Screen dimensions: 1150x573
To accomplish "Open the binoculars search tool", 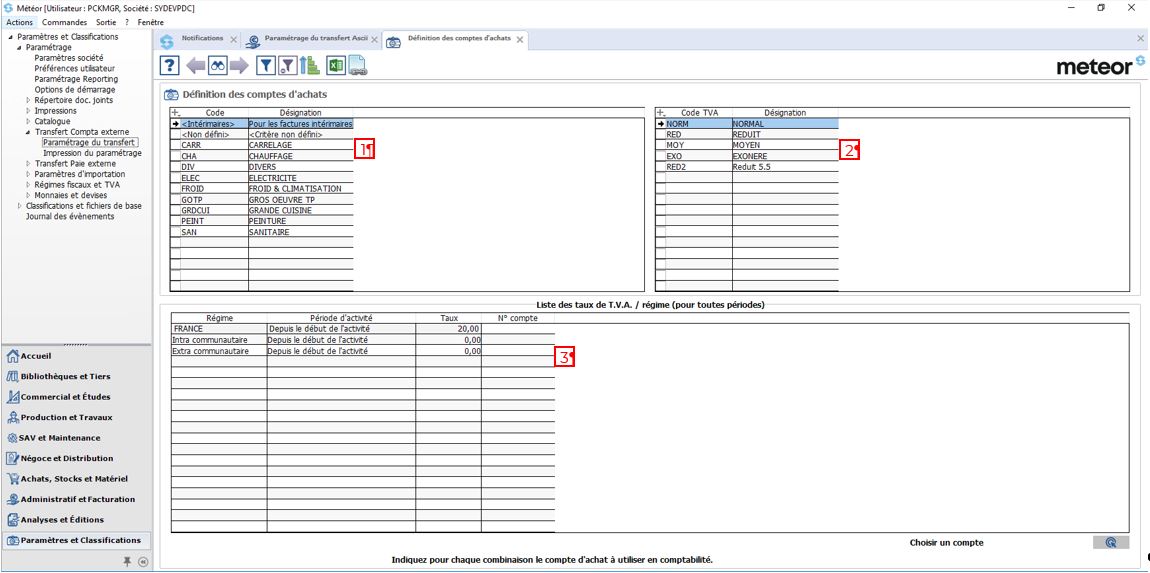I will pyautogui.click(x=218, y=66).
